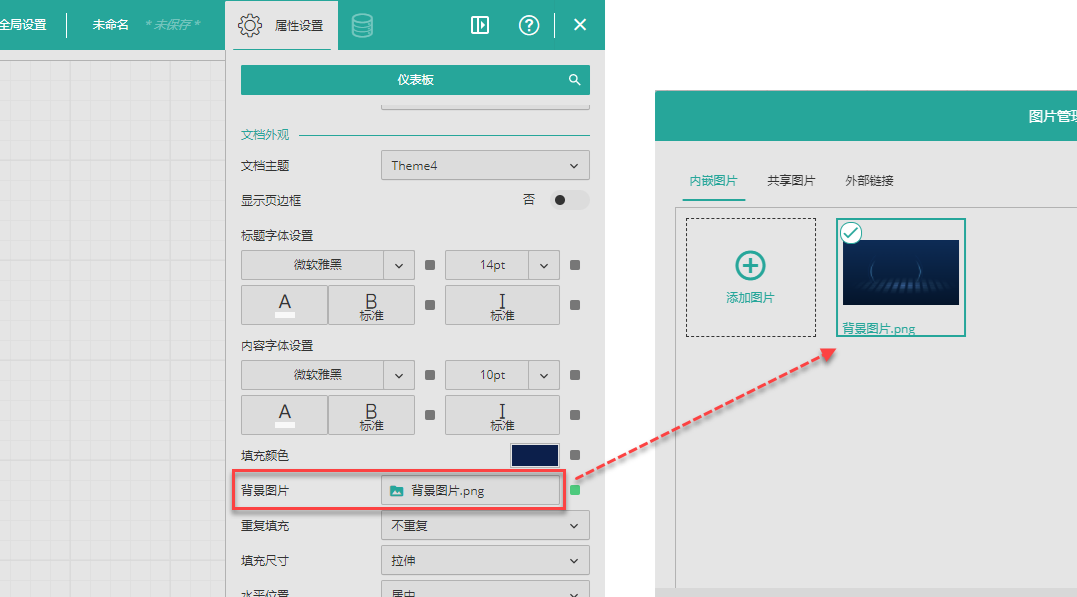Click the 添加图片 plus tile
Screen dimensions: 1077x597
[751, 278]
